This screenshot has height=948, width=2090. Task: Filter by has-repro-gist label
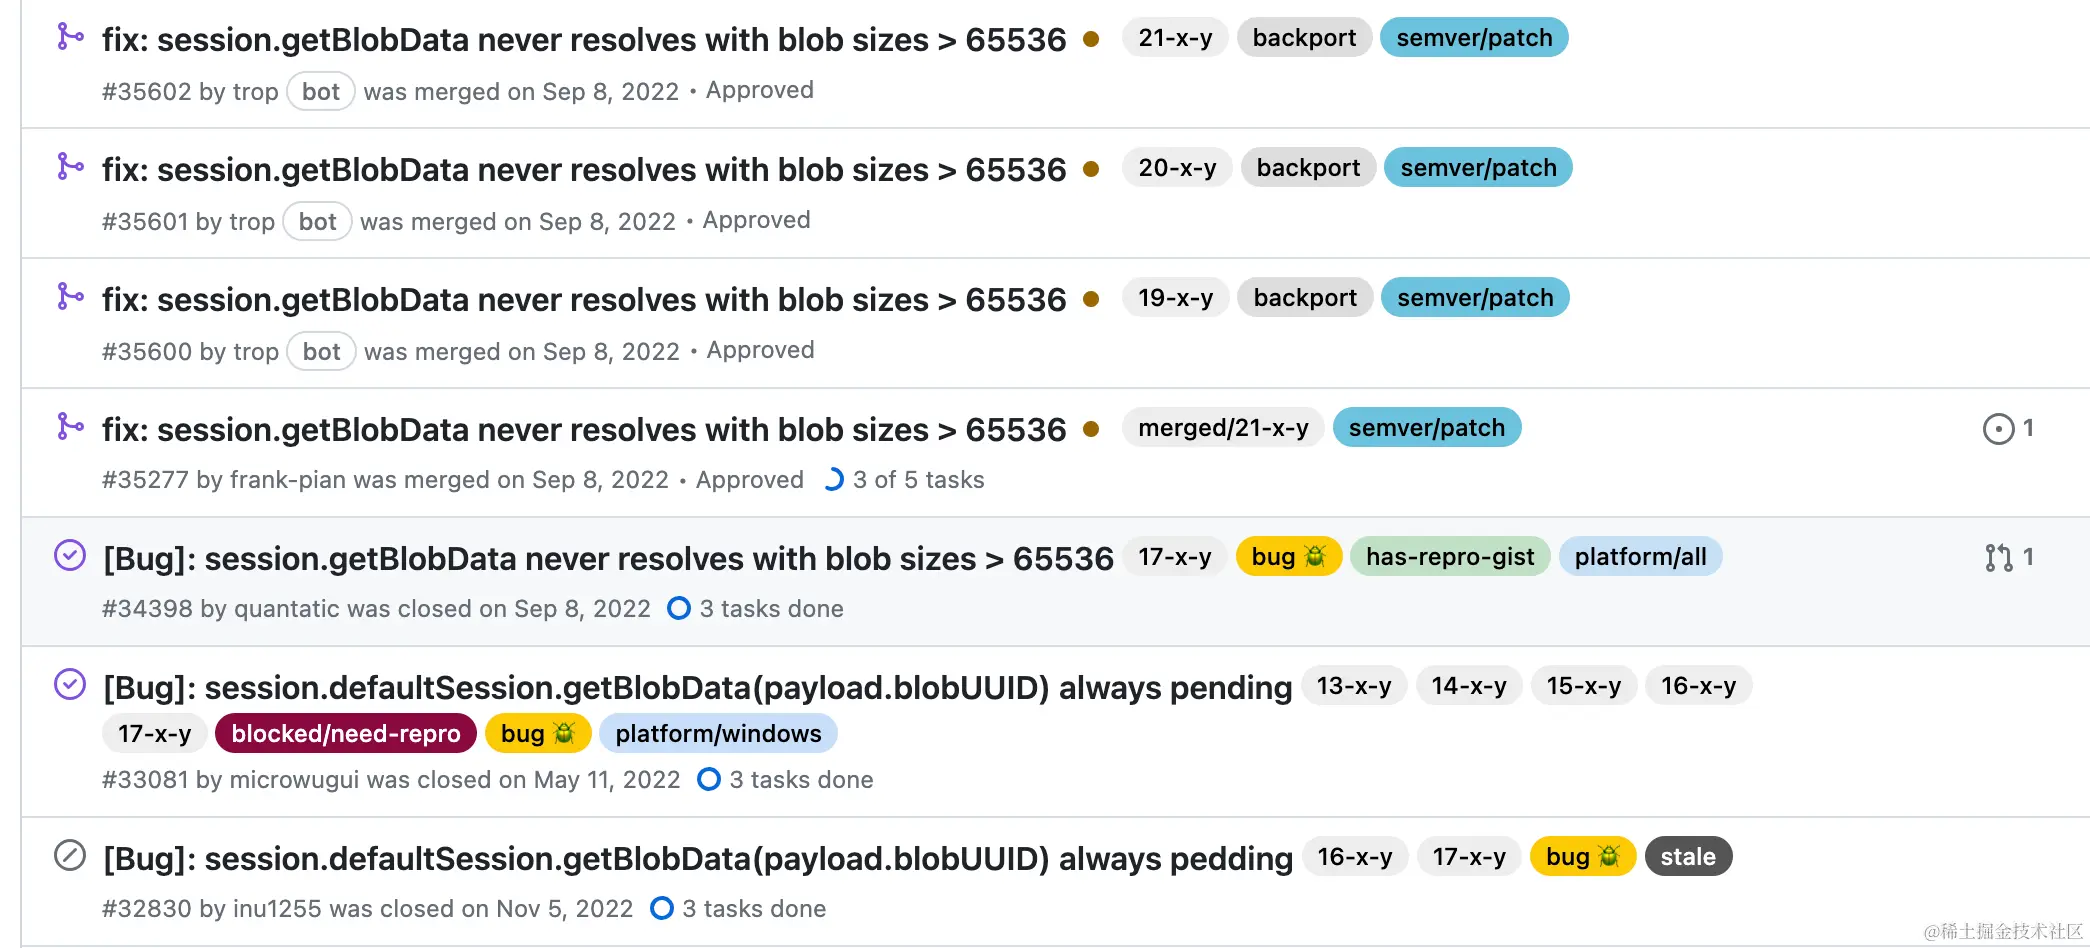coord(1450,557)
